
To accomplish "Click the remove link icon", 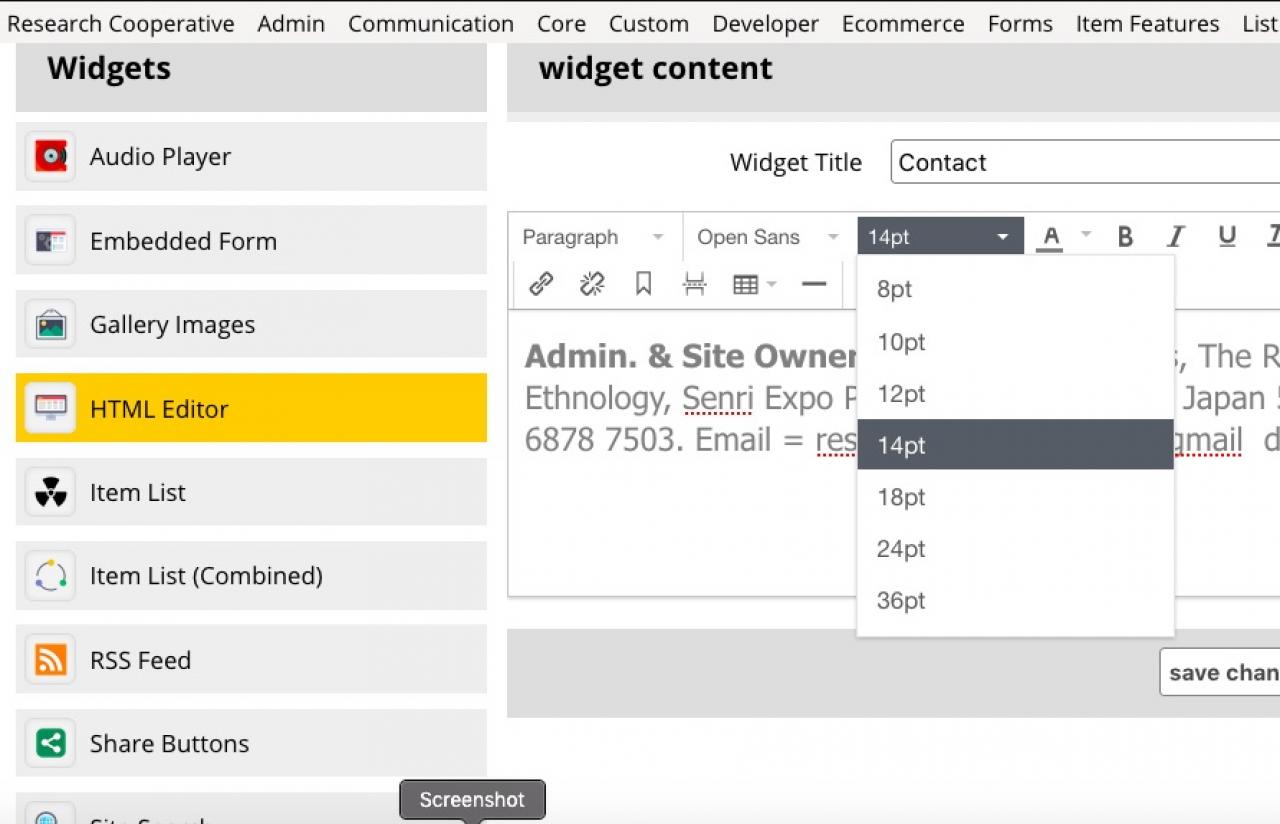I will pyautogui.click(x=592, y=284).
